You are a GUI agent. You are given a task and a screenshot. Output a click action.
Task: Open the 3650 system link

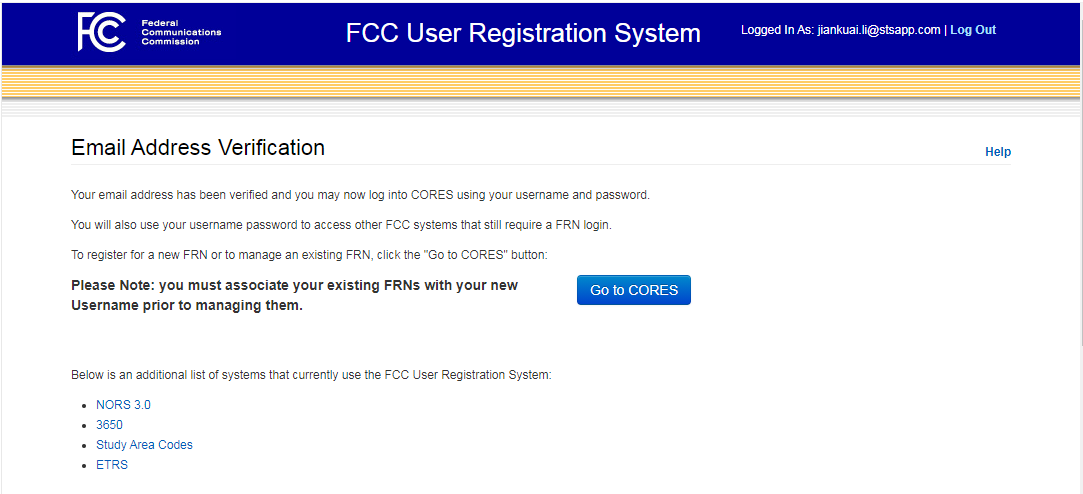(109, 425)
